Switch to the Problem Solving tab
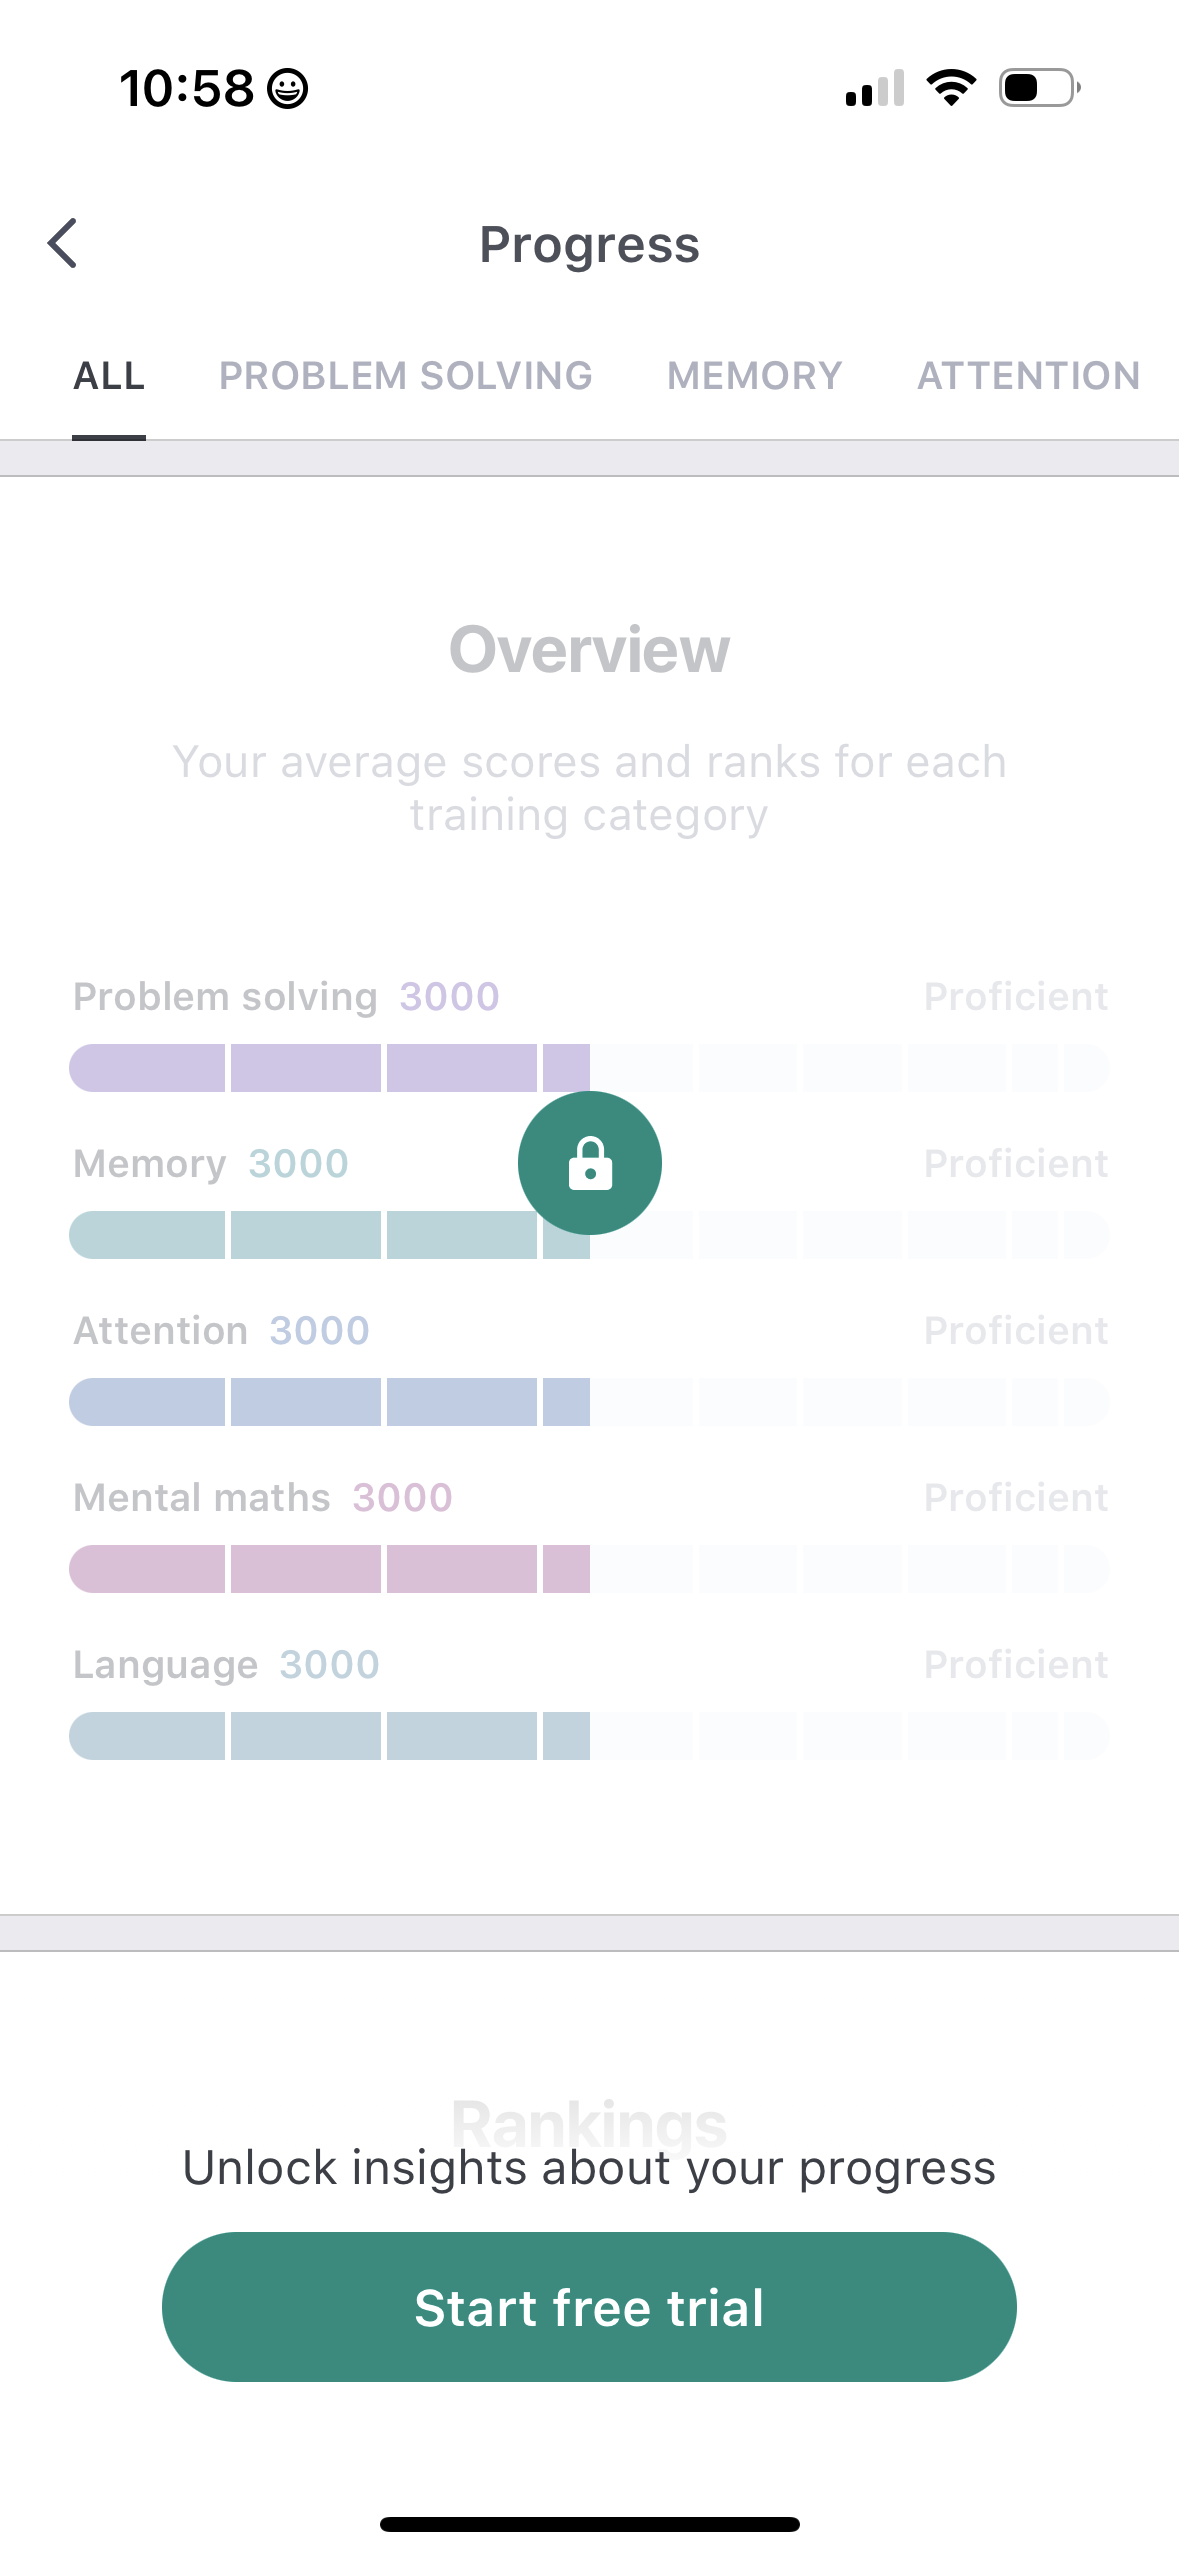 [x=406, y=376]
